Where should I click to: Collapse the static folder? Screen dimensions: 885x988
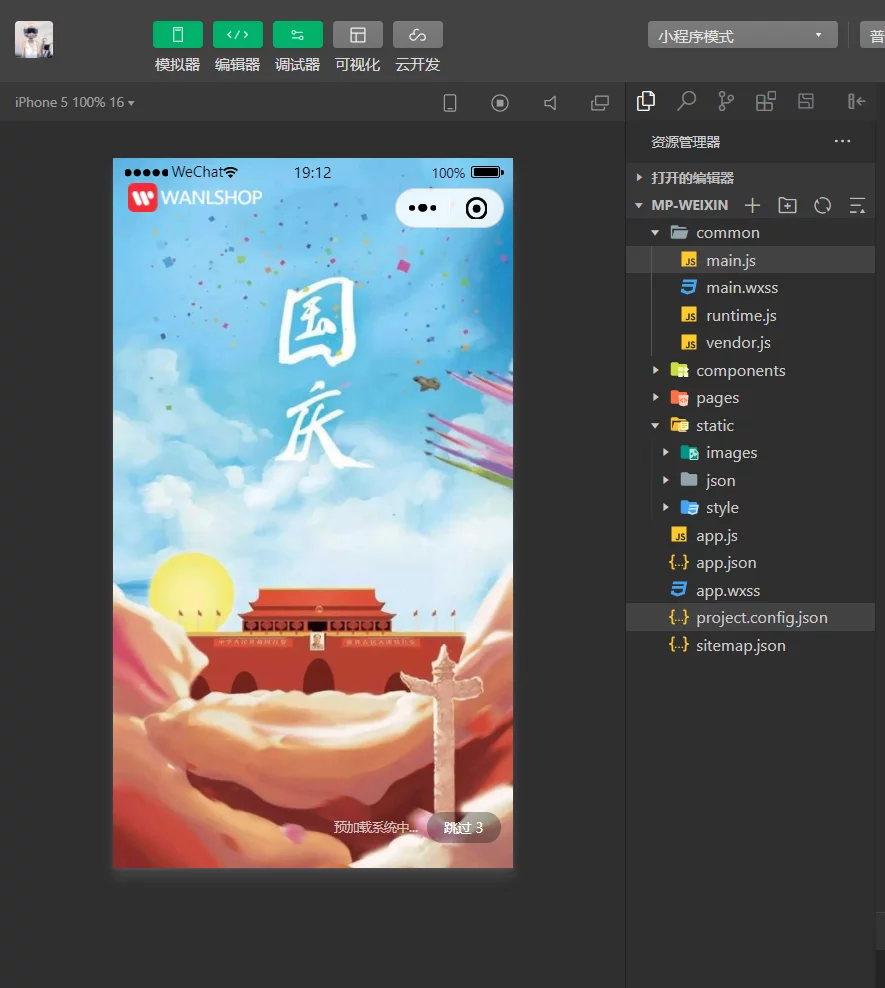tap(751, 425)
